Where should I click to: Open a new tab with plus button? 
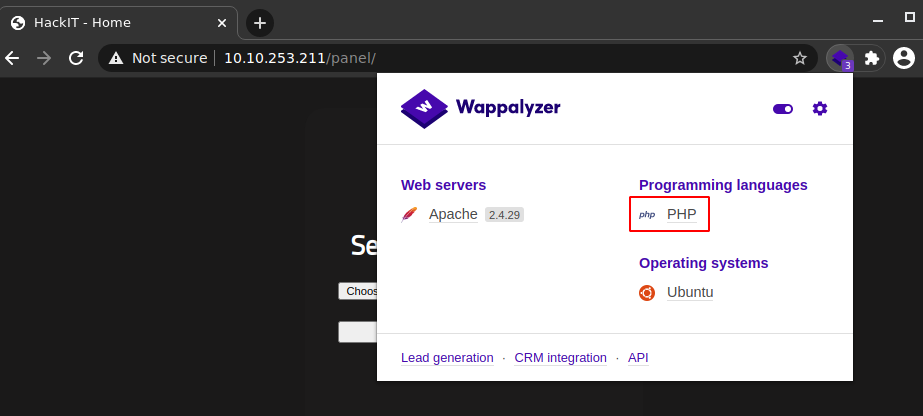pyautogui.click(x=260, y=23)
